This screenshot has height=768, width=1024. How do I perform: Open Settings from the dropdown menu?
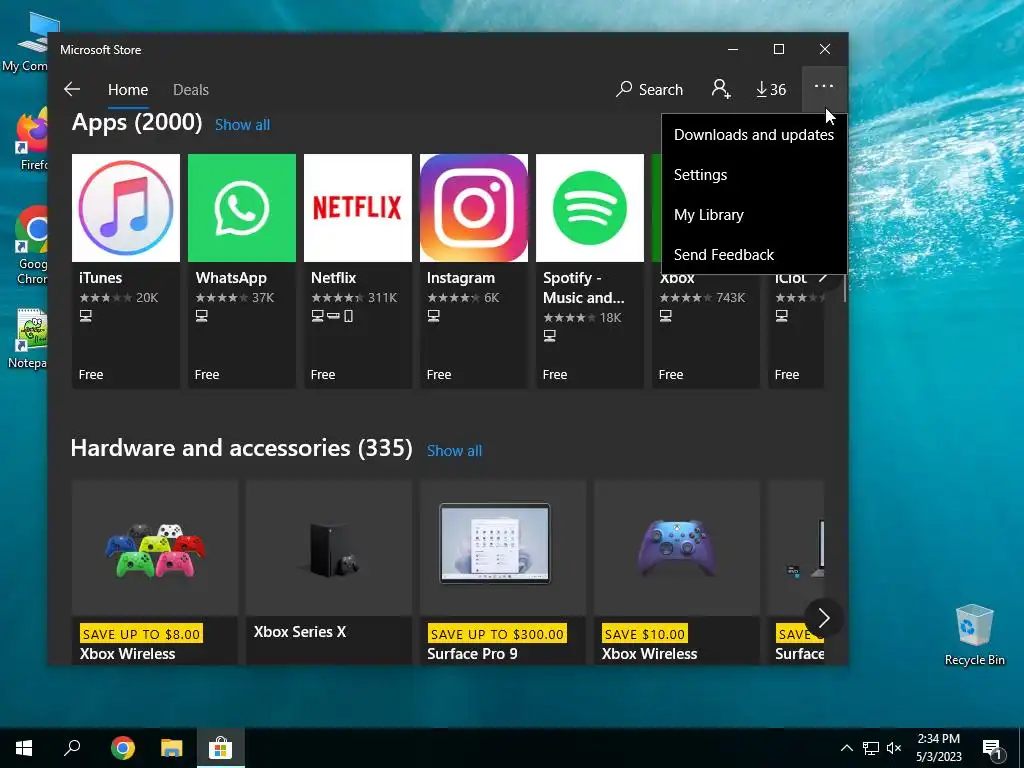tap(754, 174)
